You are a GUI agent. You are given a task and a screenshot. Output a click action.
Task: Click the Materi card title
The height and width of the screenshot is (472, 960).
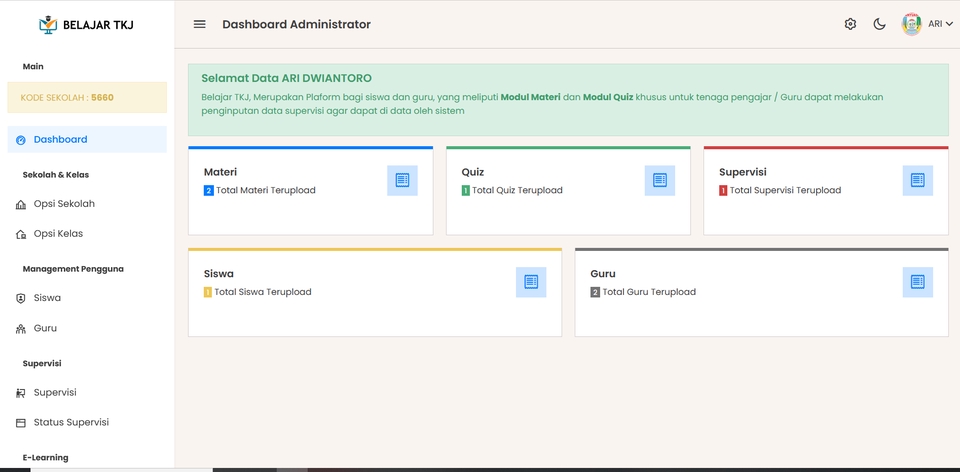point(220,172)
